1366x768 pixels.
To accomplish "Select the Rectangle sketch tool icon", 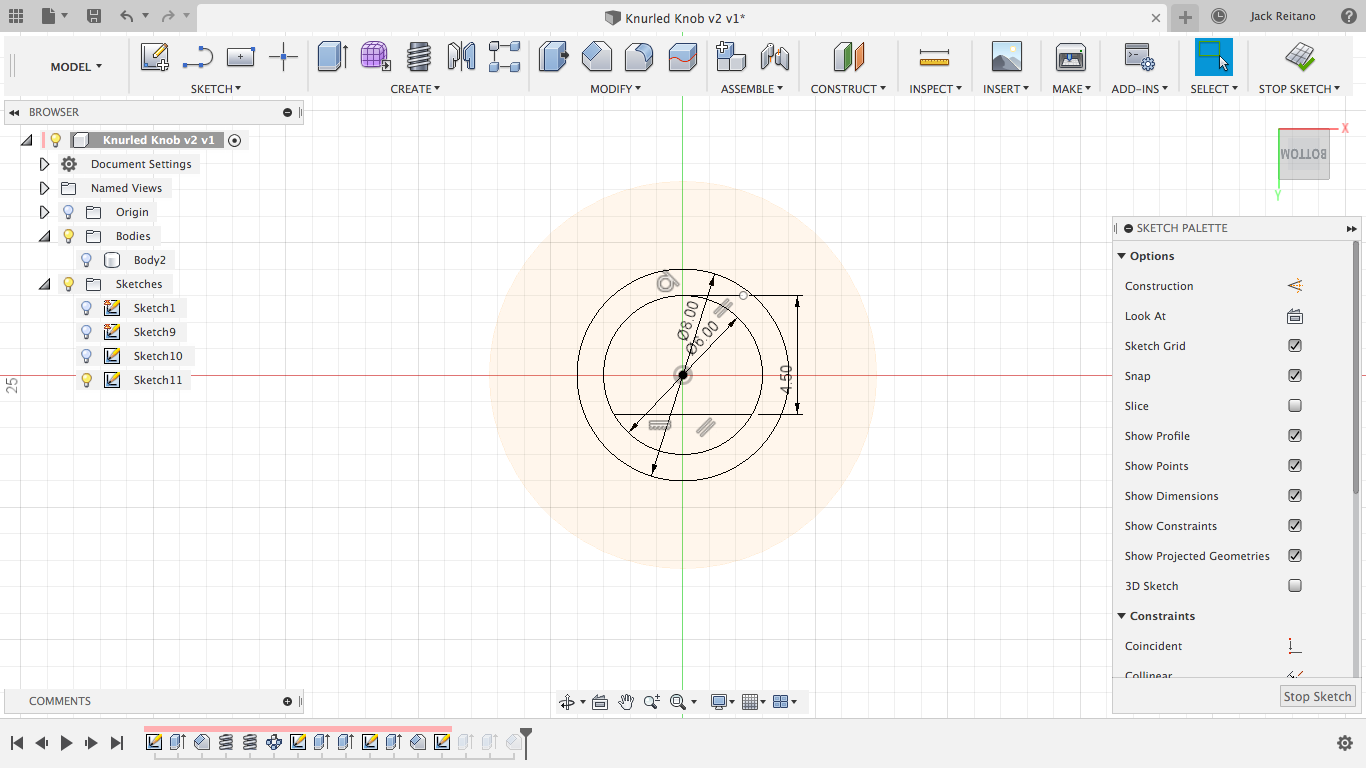I will point(240,57).
